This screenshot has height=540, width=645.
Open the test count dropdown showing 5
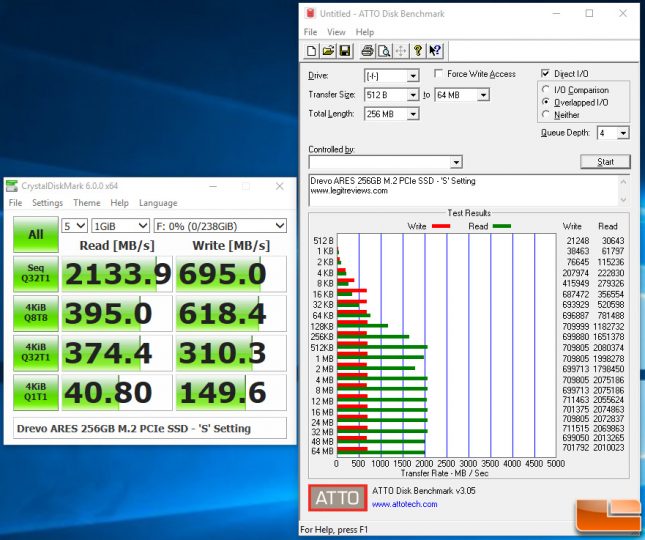pyautogui.click(x=74, y=226)
